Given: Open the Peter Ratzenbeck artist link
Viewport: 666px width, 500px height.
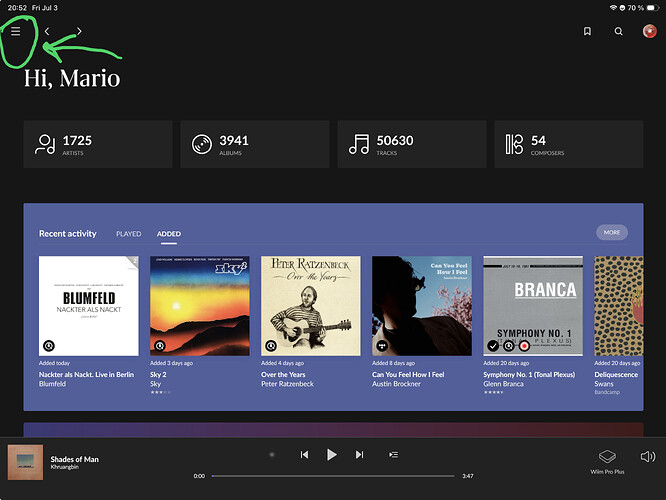Looking at the screenshot, I should tap(287, 384).
